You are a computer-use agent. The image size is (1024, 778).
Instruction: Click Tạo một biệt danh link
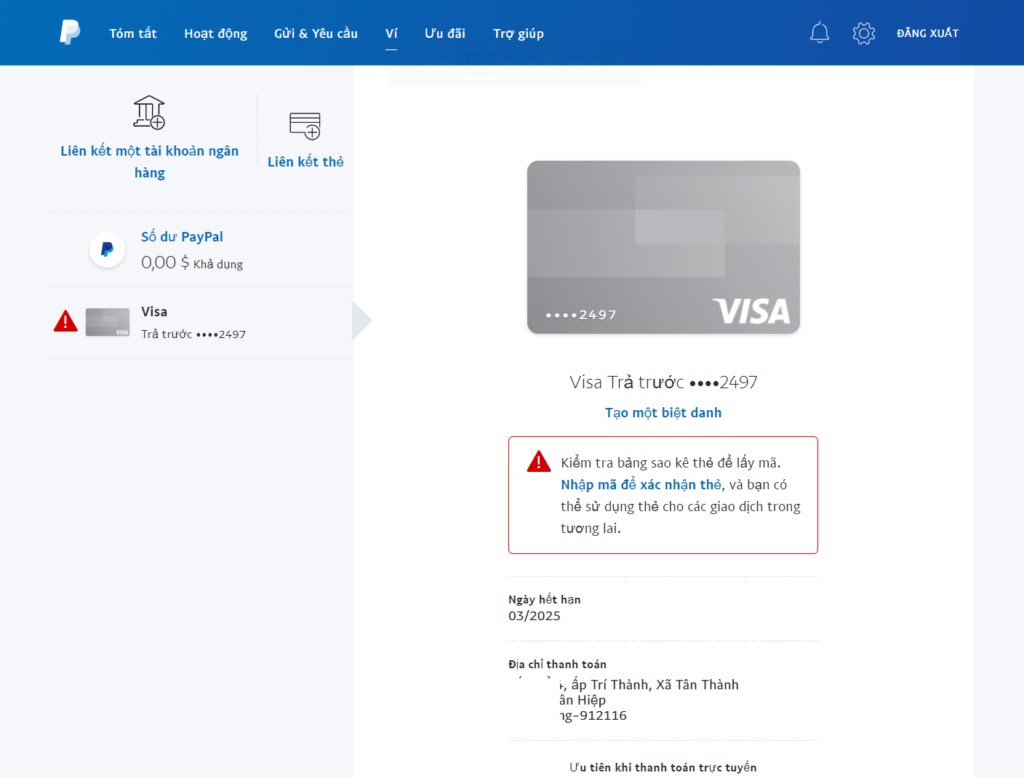tap(663, 413)
